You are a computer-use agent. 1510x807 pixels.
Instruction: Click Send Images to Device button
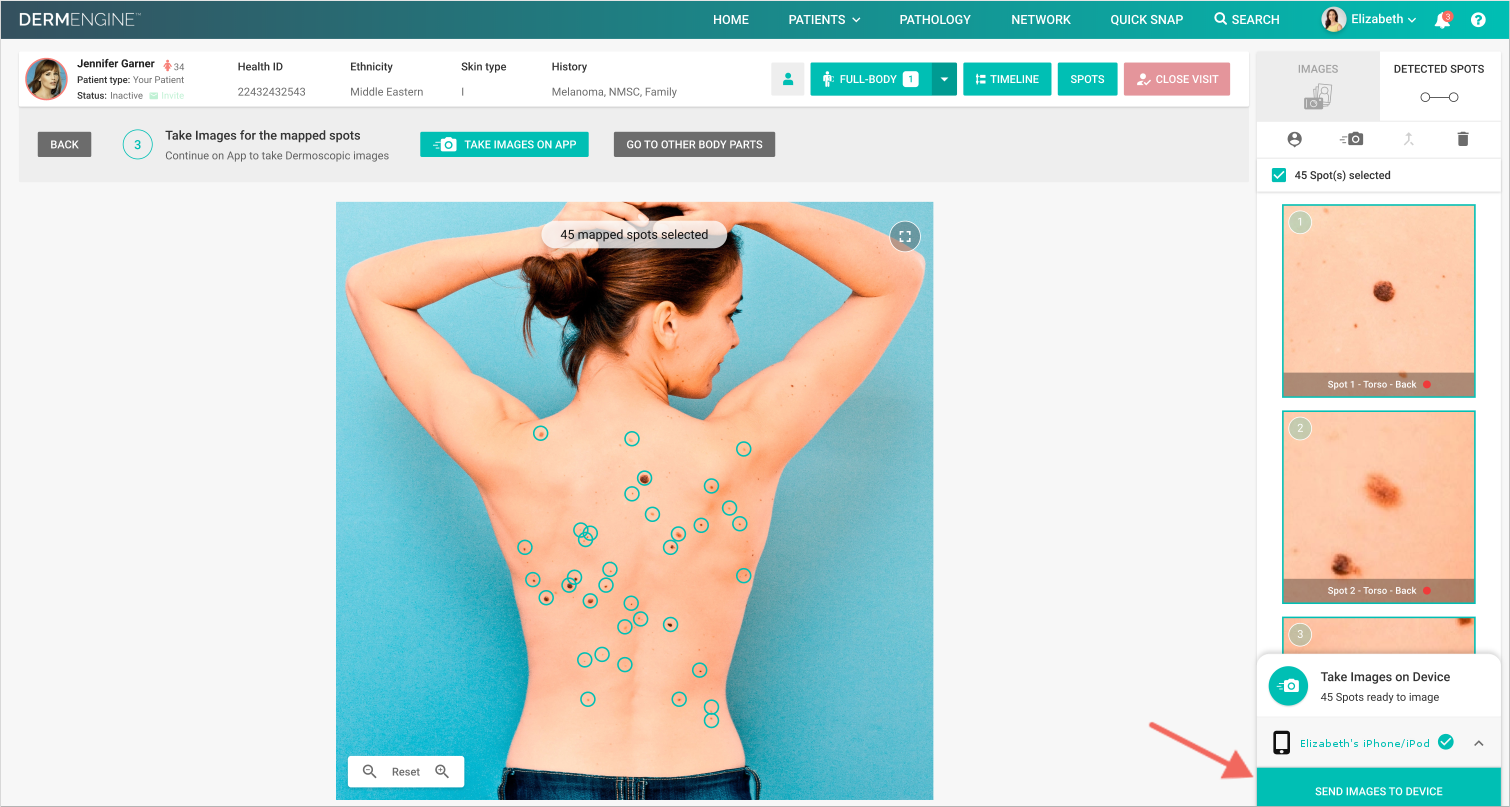(1379, 788)
